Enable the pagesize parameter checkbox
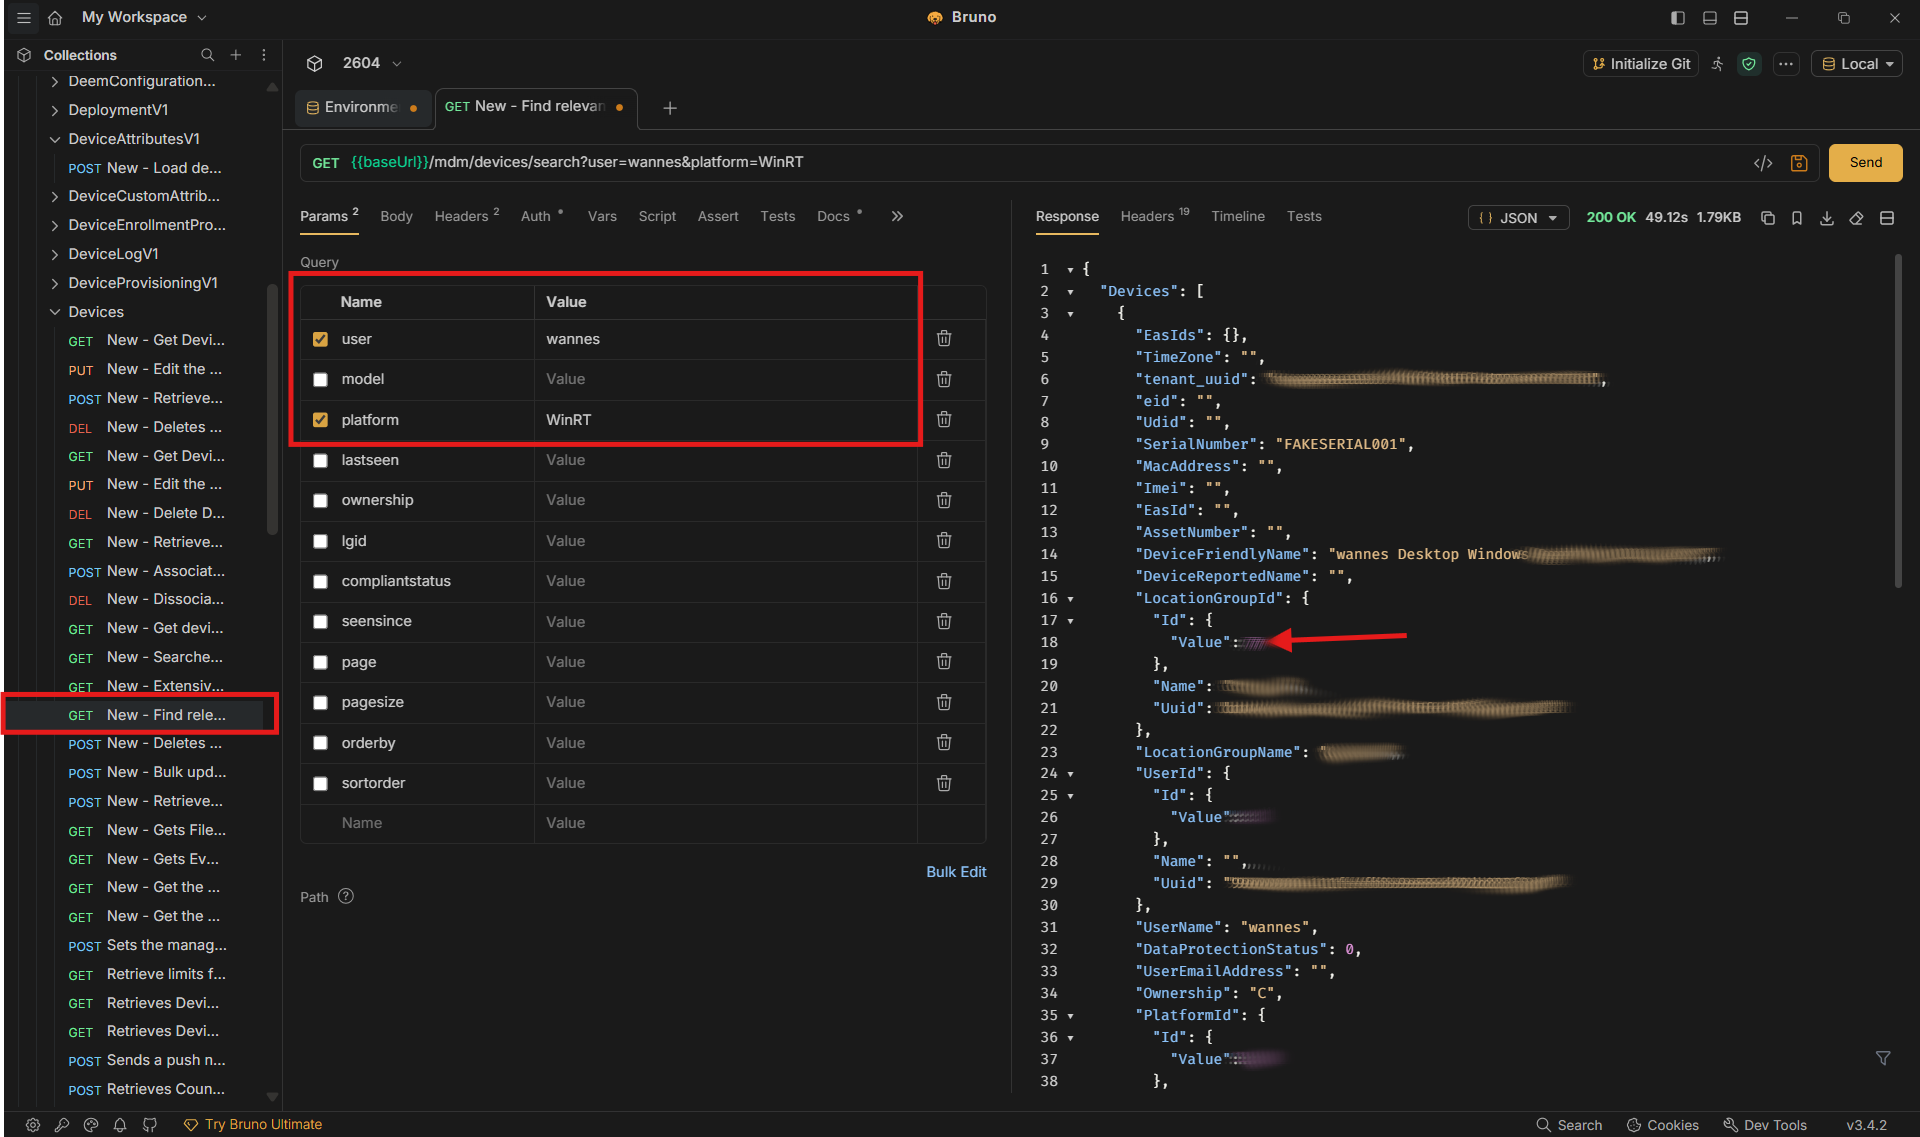Image resolution: width=1920 pixels, height=1137 pixels. pyautogui.click(x=320, y=703)
